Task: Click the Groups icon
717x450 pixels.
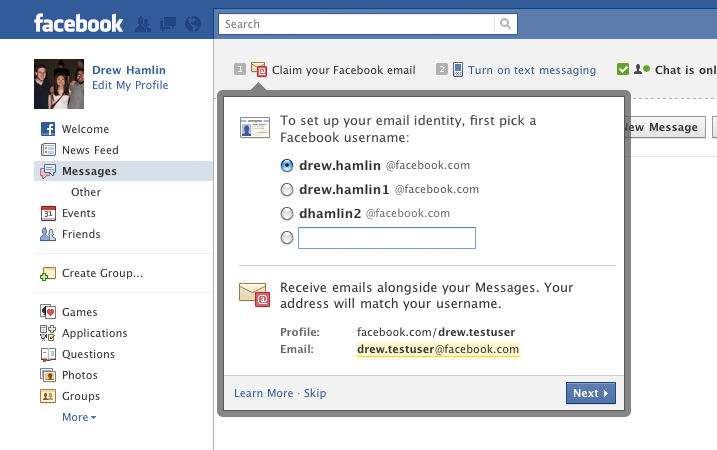Action: click(48, 396)
